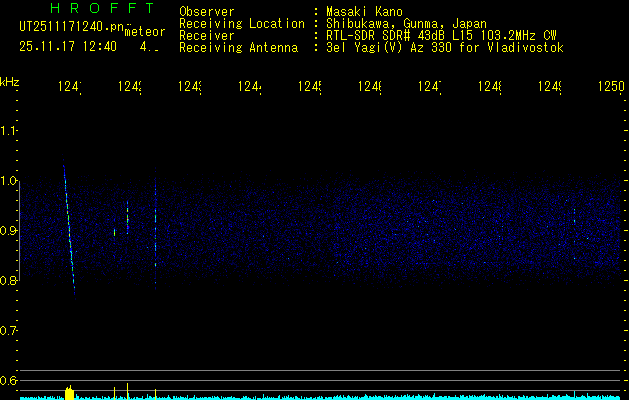Image resolution: width=629 pixels, height=400 pixels.
Task: Click the 1.1 kHz frequency axis label
Action: (9, 131)
